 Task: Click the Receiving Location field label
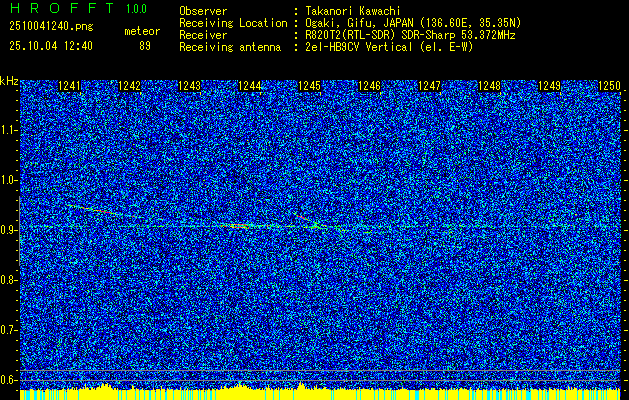coord(233,23)
